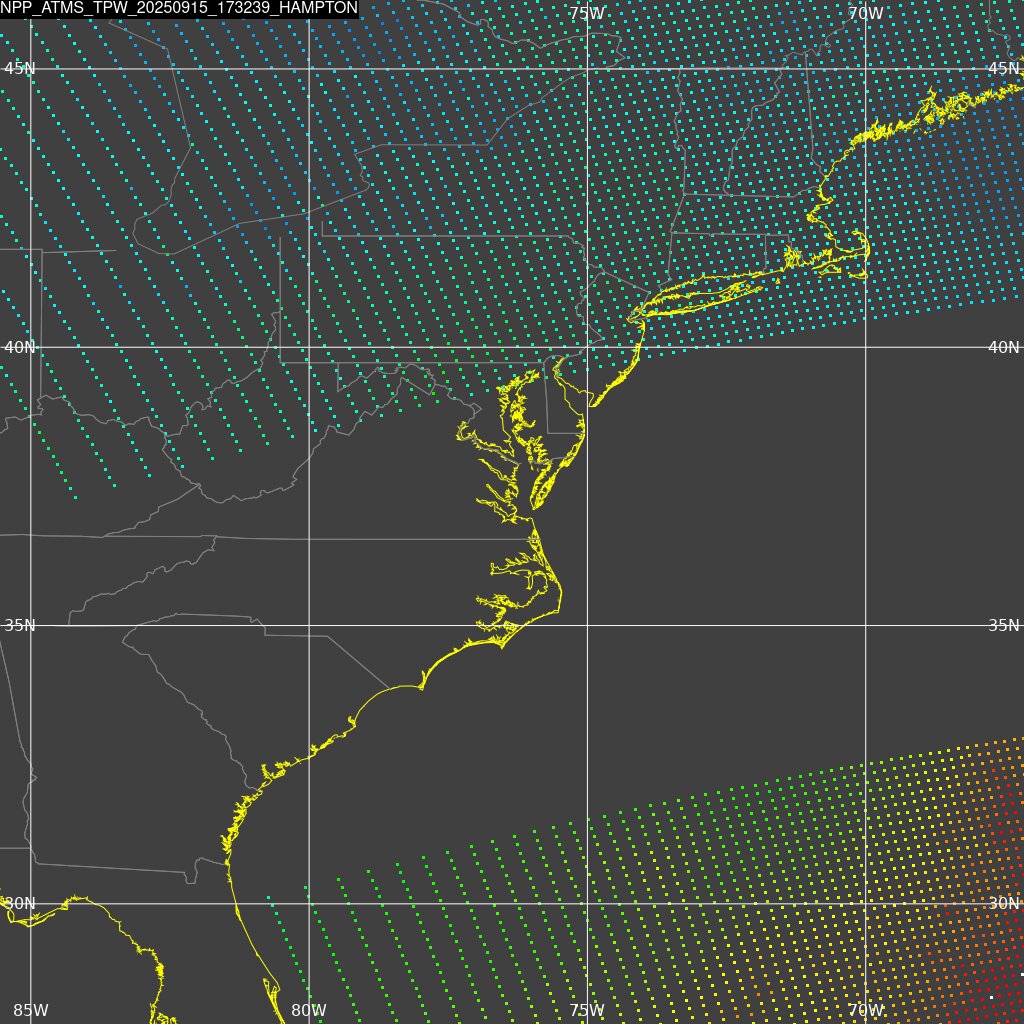Click the 35N latitude label on left edge
Image resolution: width=1024 pixels, height=1024 pixels.
pyautogui.click(x=20, y=626)
